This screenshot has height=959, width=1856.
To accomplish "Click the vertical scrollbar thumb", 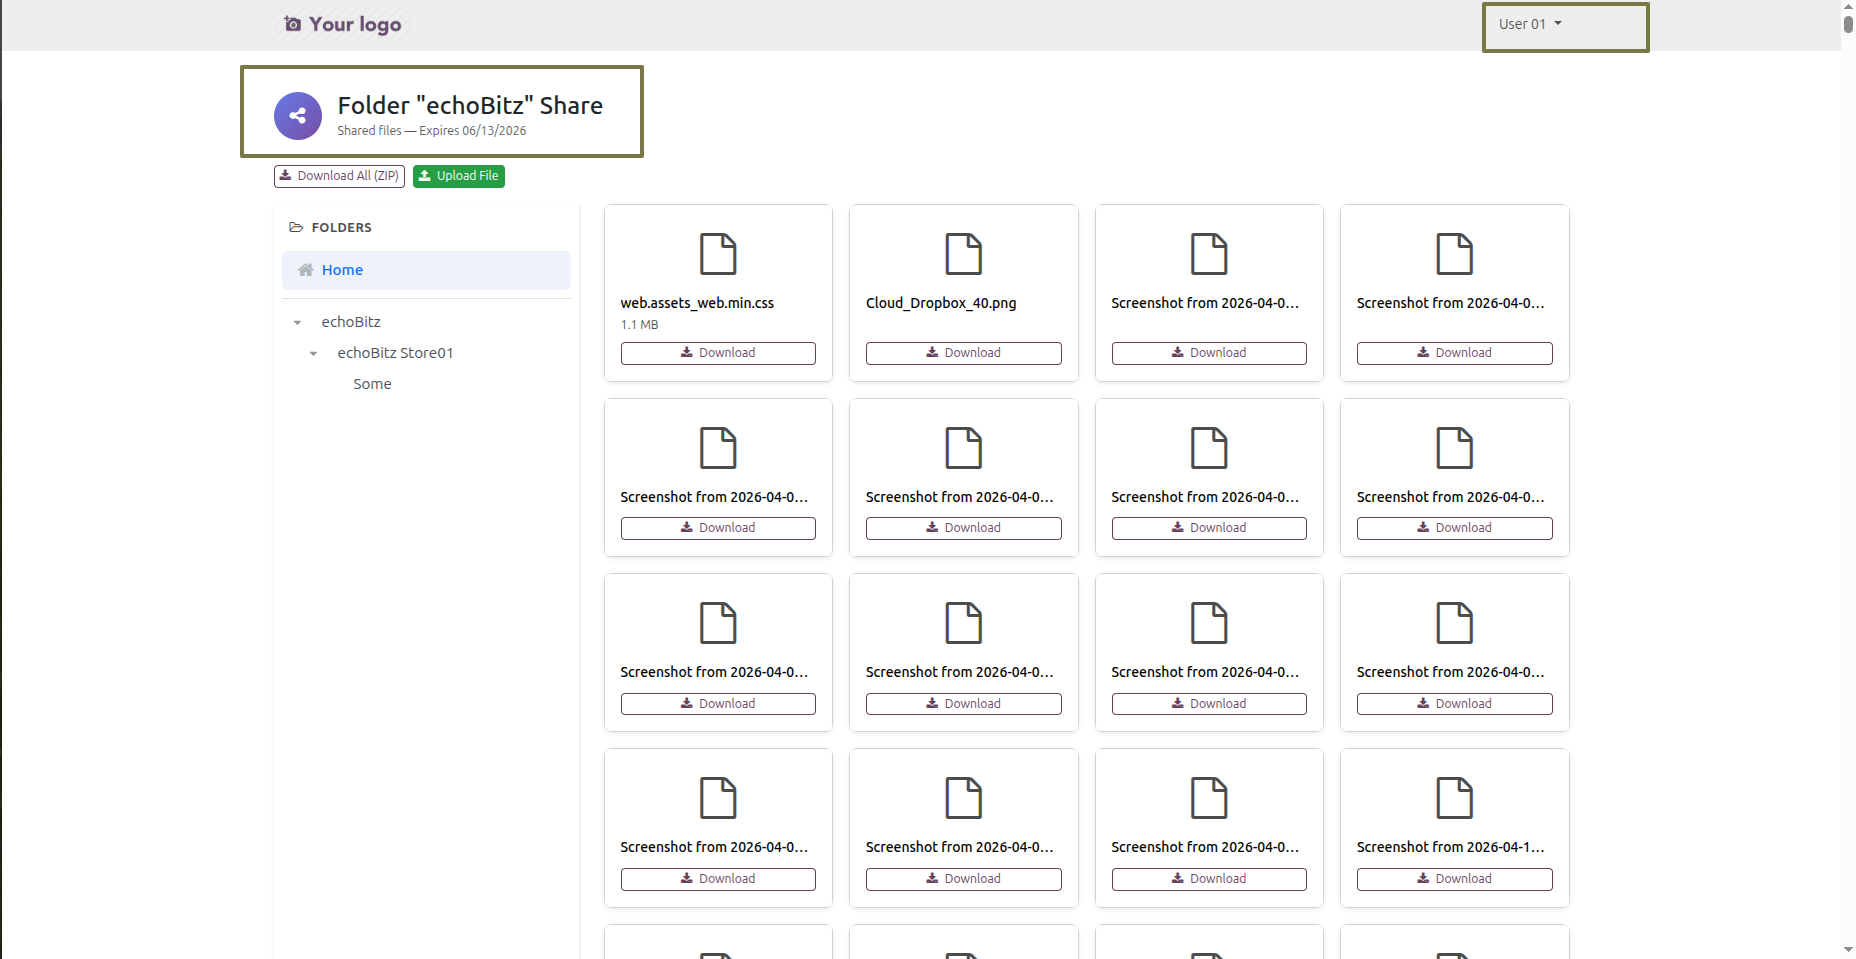I will click(x=1848, y=25).
